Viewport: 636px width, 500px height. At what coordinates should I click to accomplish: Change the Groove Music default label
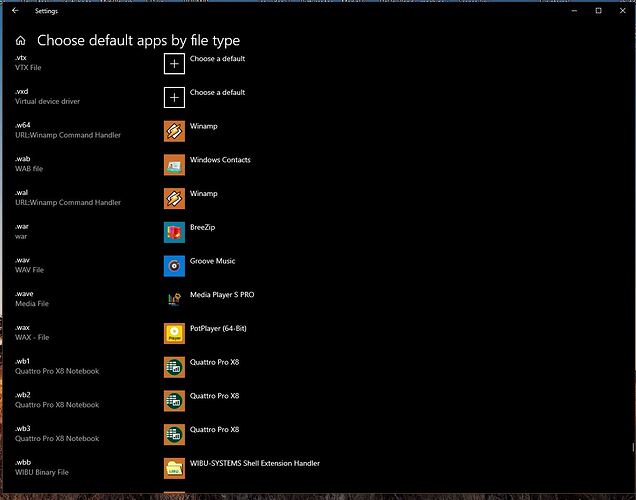pyautogui.click(x=213, y=261)
